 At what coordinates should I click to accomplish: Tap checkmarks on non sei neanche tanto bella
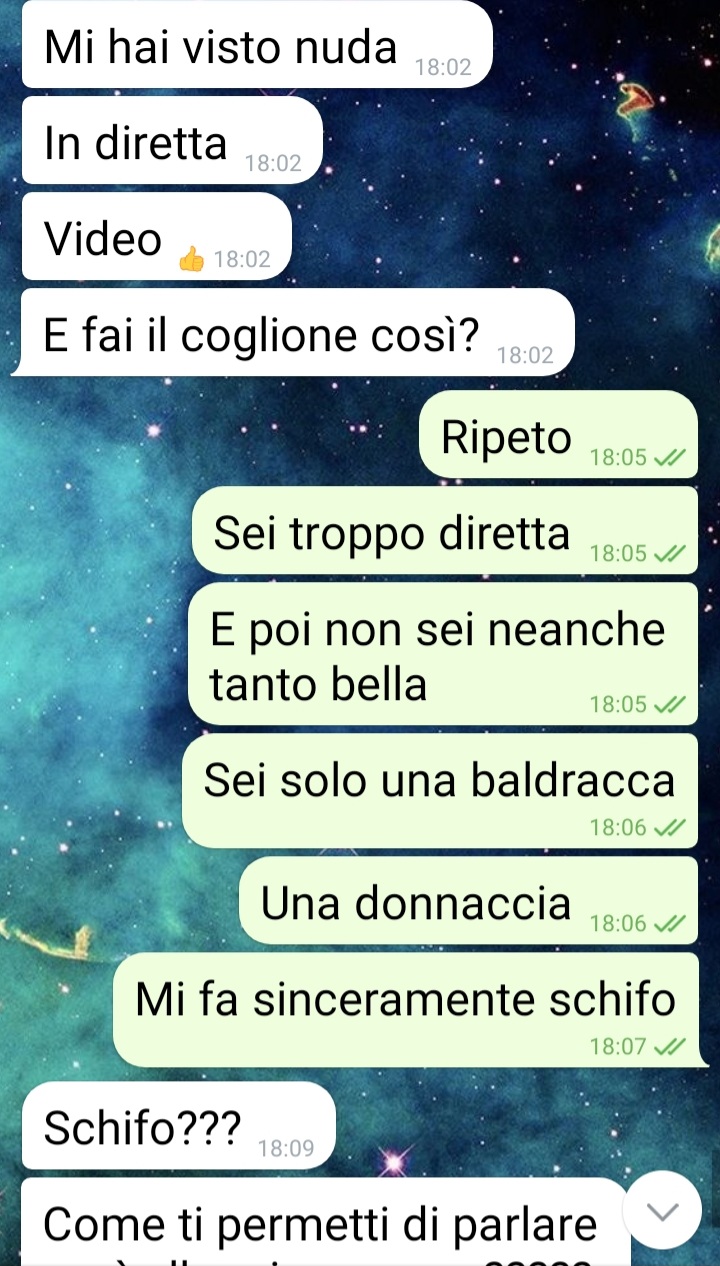click(669, 704)
